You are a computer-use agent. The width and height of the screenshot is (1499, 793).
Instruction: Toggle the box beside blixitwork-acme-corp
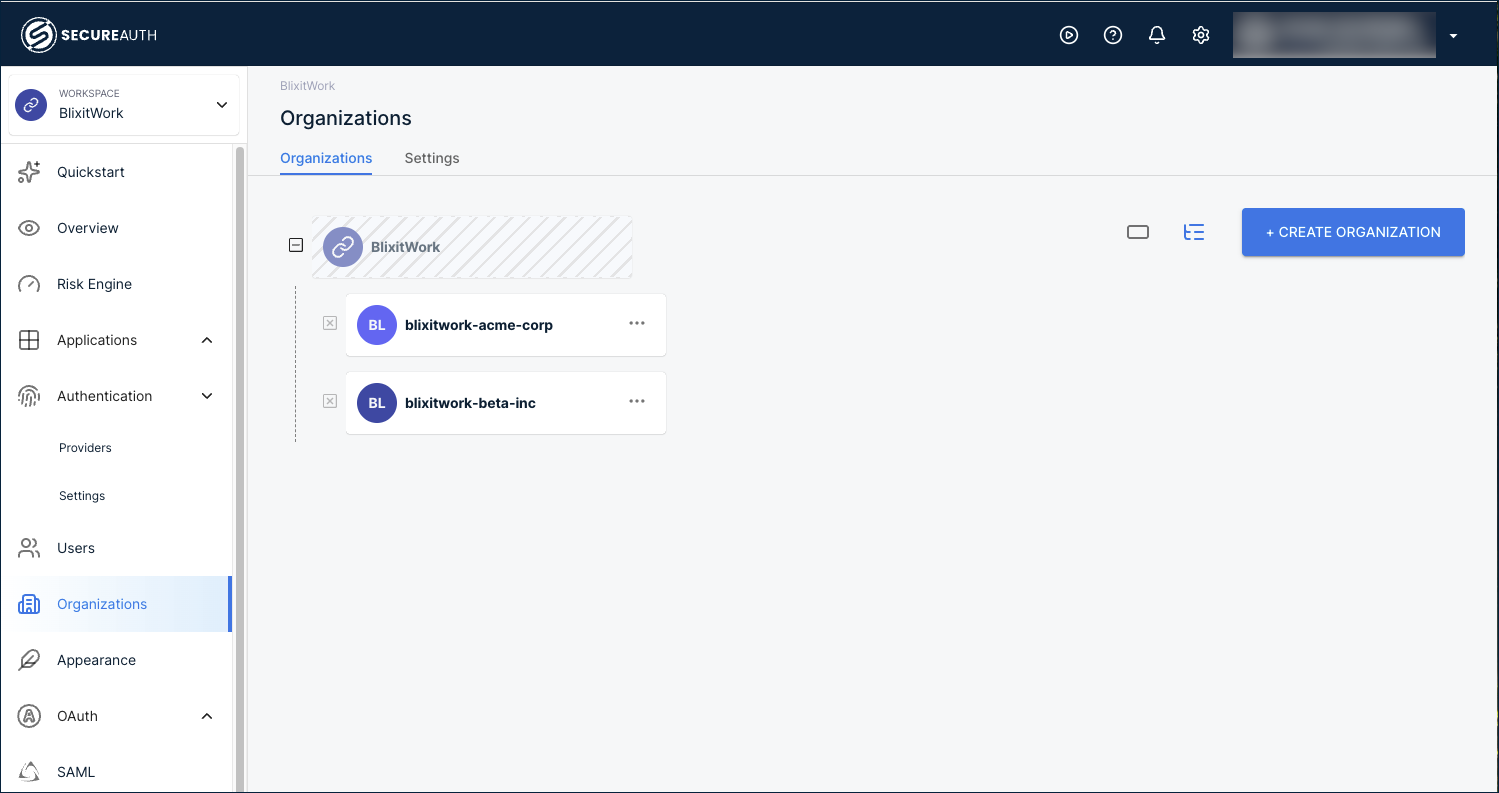point(330,323)
